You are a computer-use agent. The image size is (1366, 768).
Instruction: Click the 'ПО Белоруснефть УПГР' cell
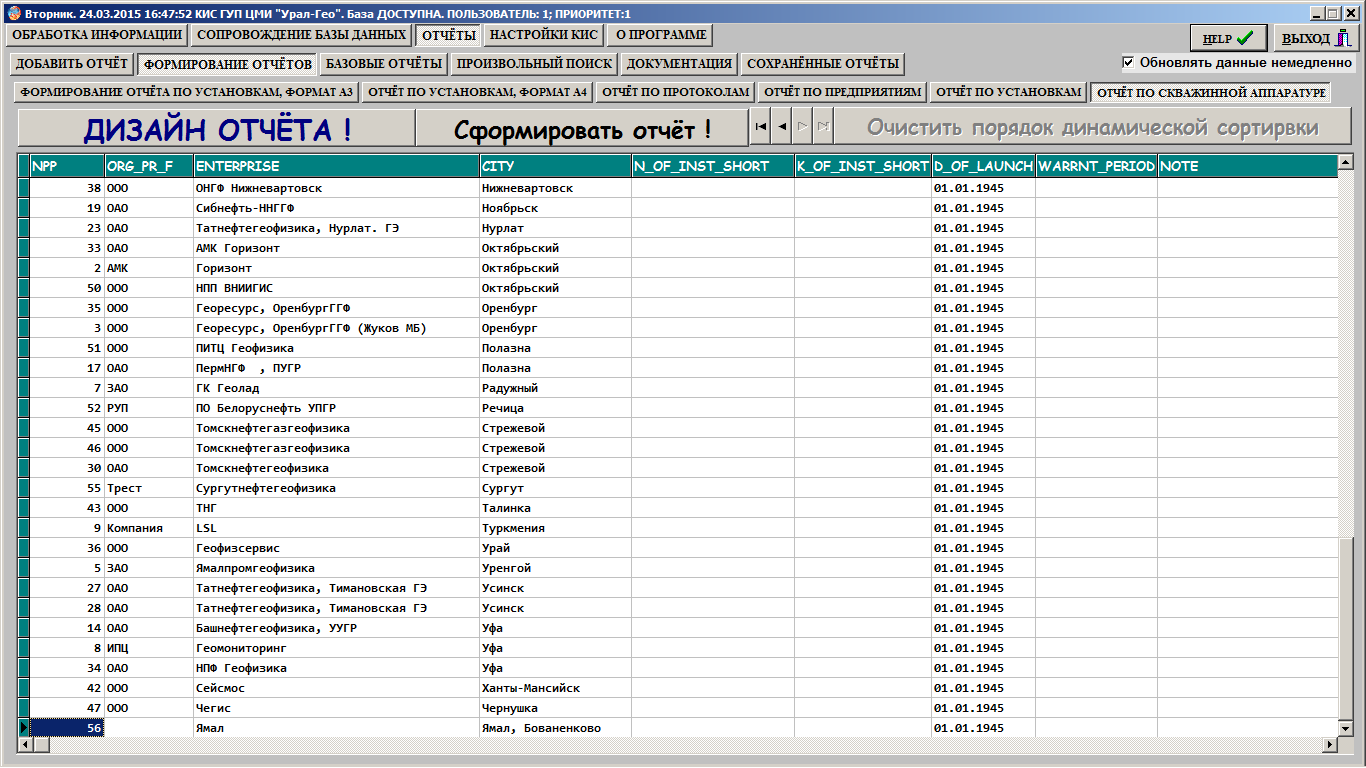[337, 408]
